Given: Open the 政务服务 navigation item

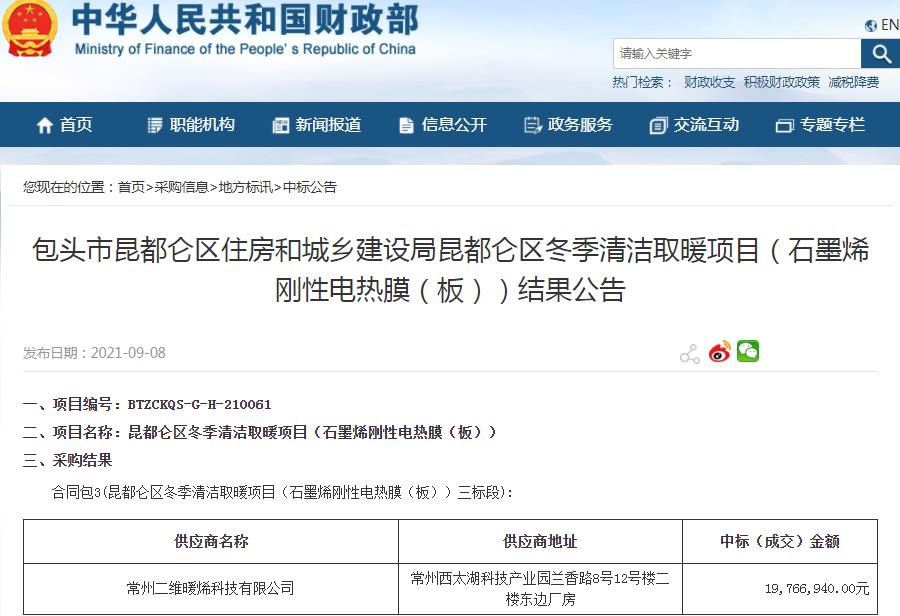Looking at the screenshot, I should click(569, 125).
